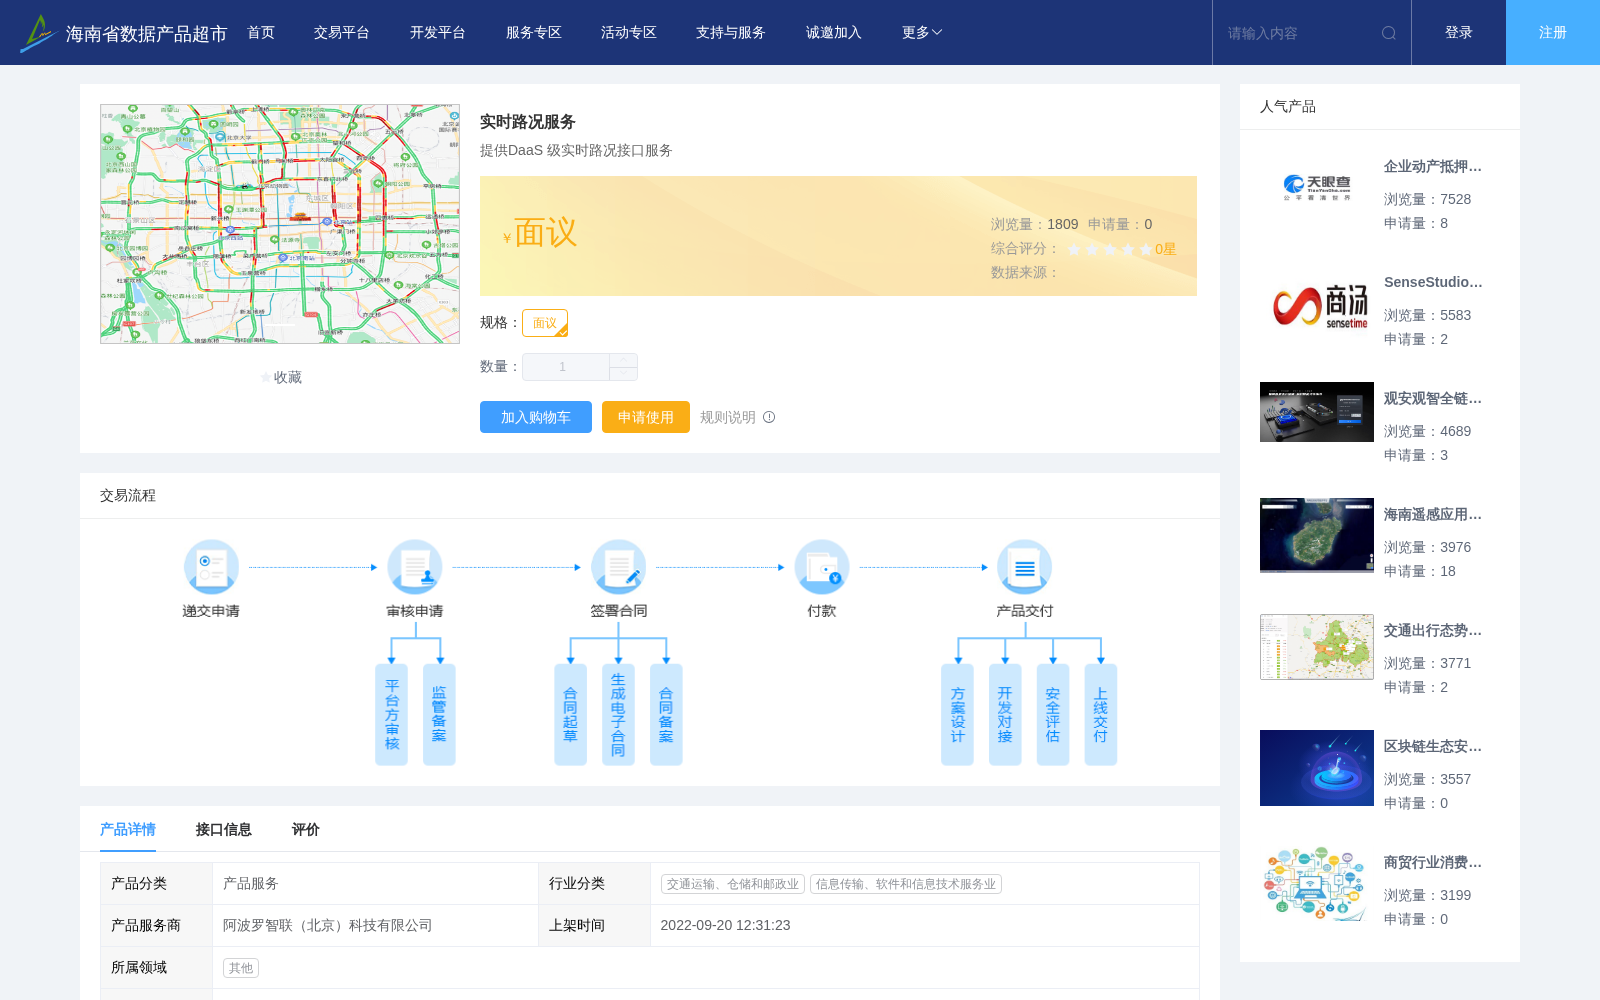1600x1000 pixels.
Task: Open the 区块链生态安 product title
Action: (1433, 747)
